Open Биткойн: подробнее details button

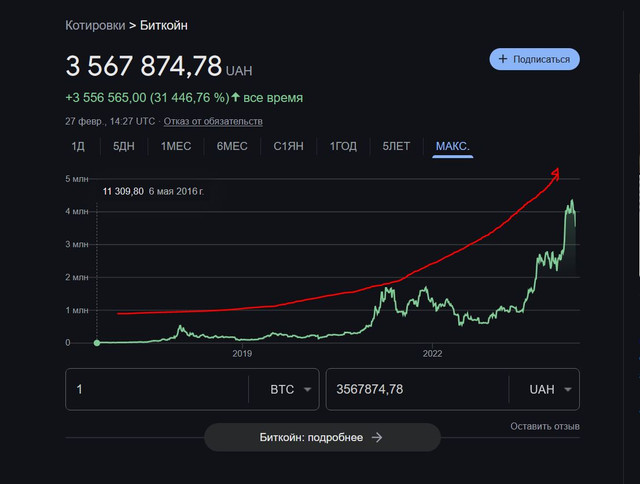[x=322, y=437]
